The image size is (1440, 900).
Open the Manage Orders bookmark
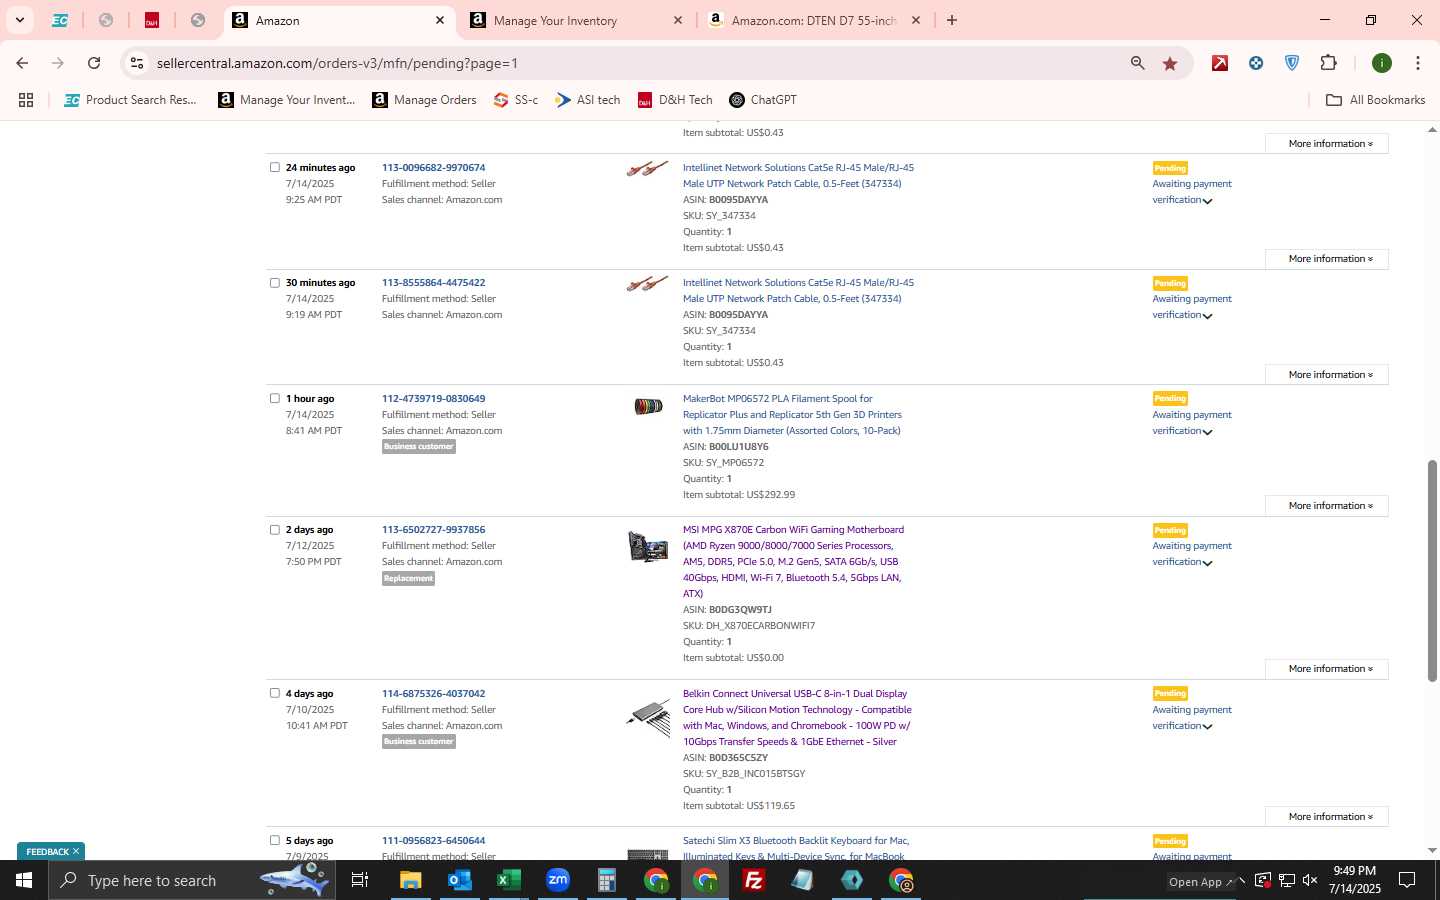pyautogui.click(x=425, y=100)
